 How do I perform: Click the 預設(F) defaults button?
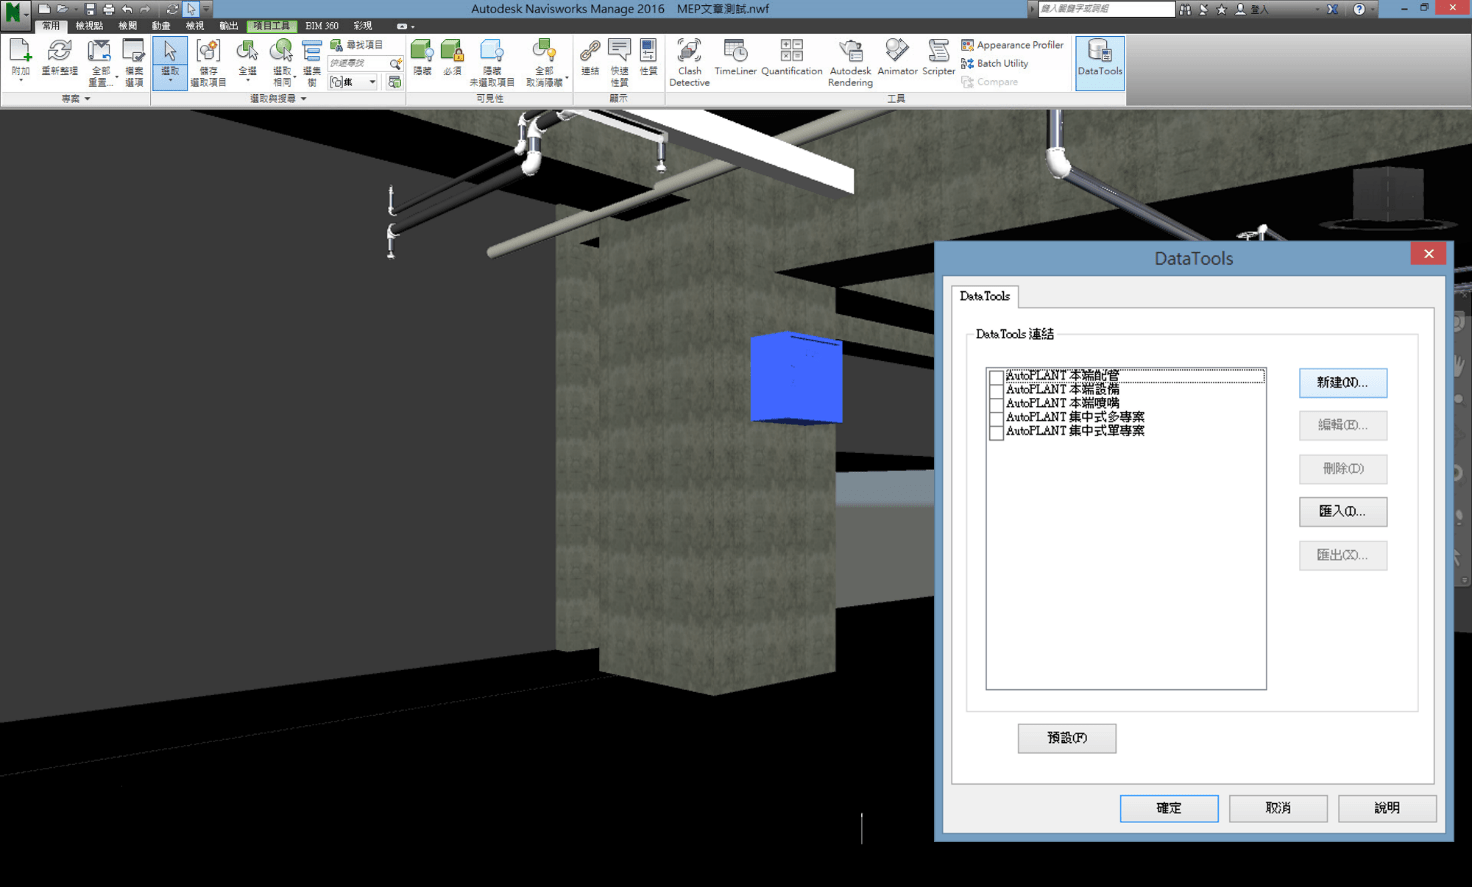point(1067,738)
